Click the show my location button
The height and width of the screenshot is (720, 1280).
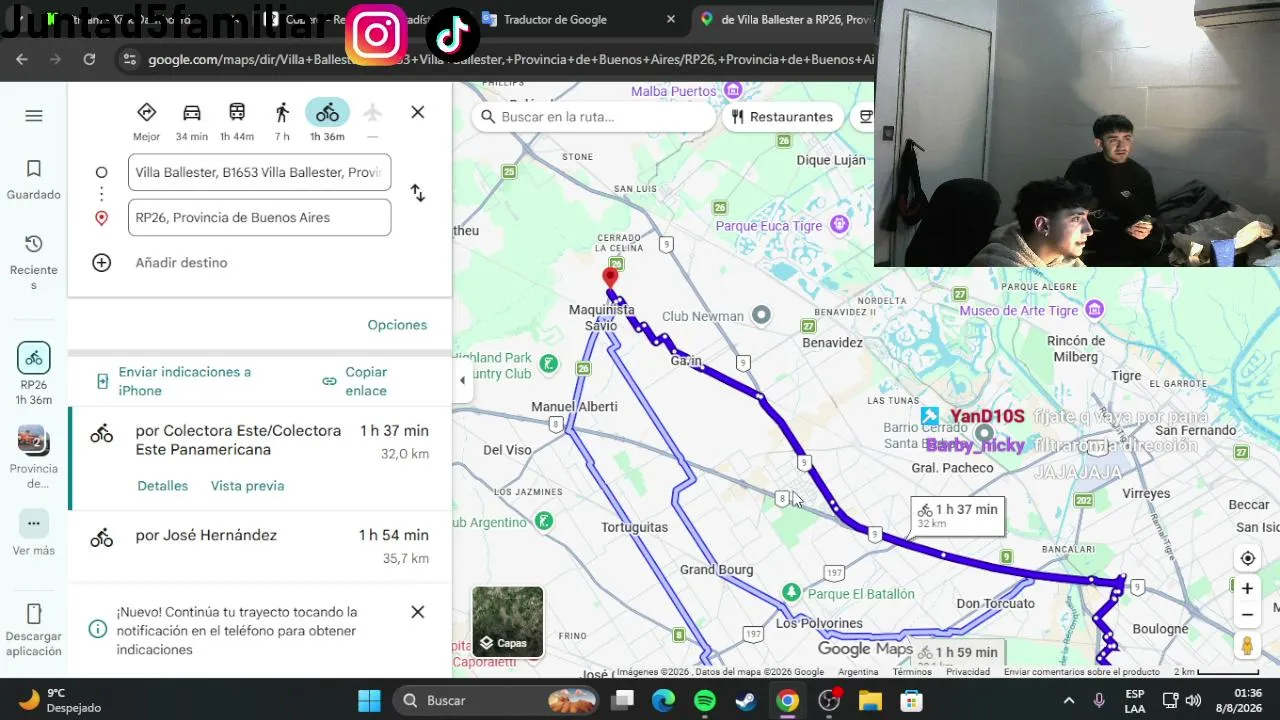tap(1247, 559)
